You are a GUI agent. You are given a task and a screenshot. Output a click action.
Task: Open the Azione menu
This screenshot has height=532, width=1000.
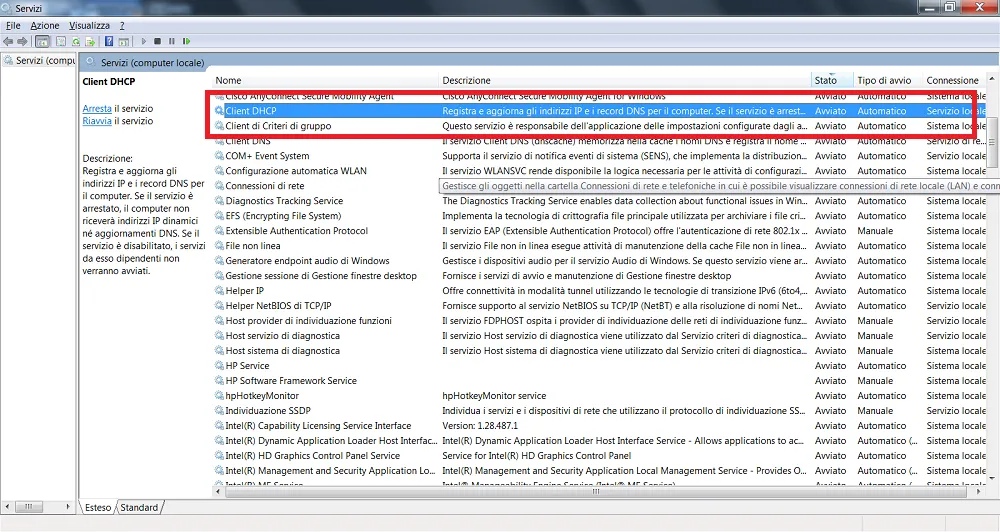click(45, 26)
